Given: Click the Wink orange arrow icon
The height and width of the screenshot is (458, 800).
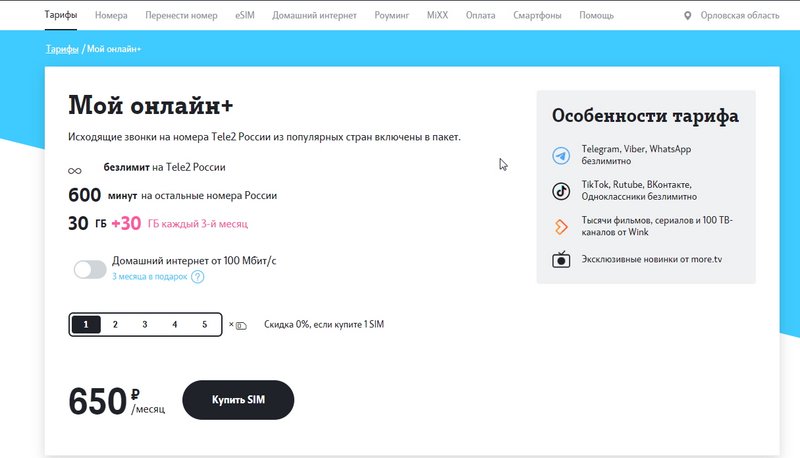Looking at the screenshot, I should 561,226.
